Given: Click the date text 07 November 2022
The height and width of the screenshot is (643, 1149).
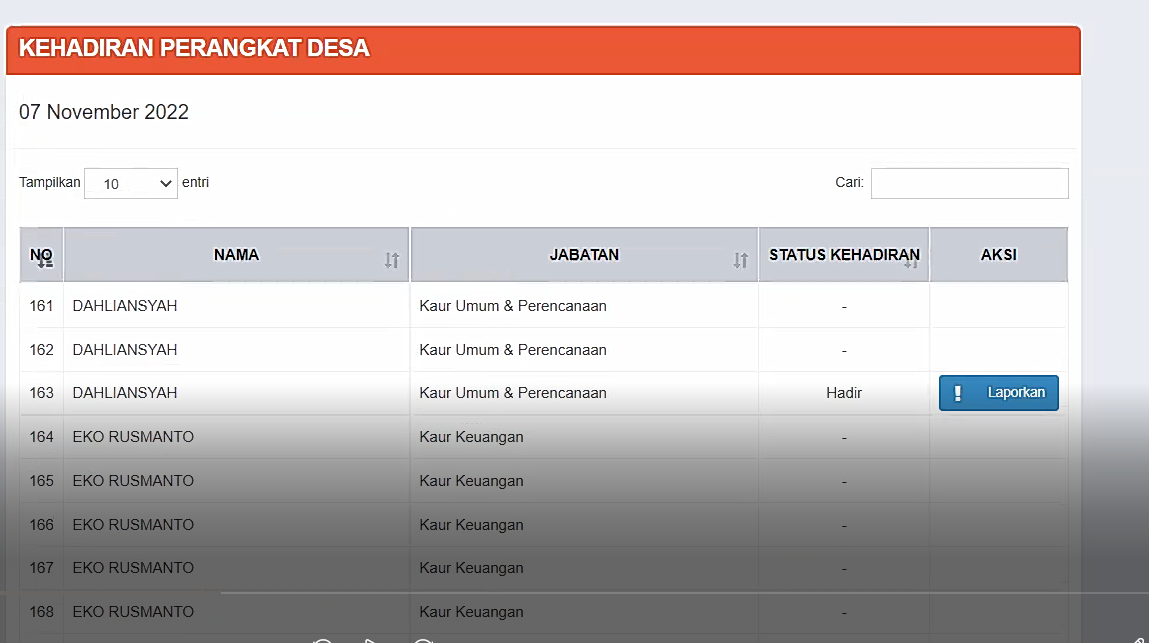Looking at the screenshot, I should (103, 112).
